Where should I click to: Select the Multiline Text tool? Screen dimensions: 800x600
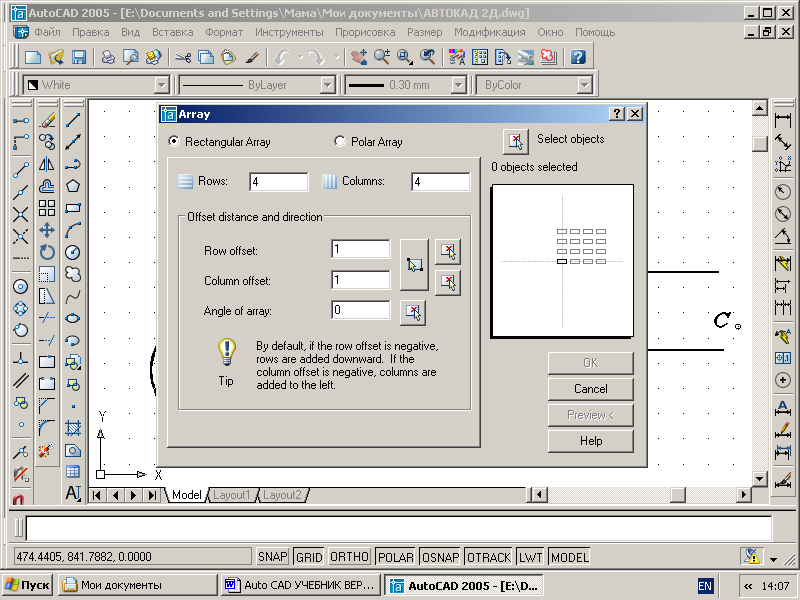tap(73, 493)
